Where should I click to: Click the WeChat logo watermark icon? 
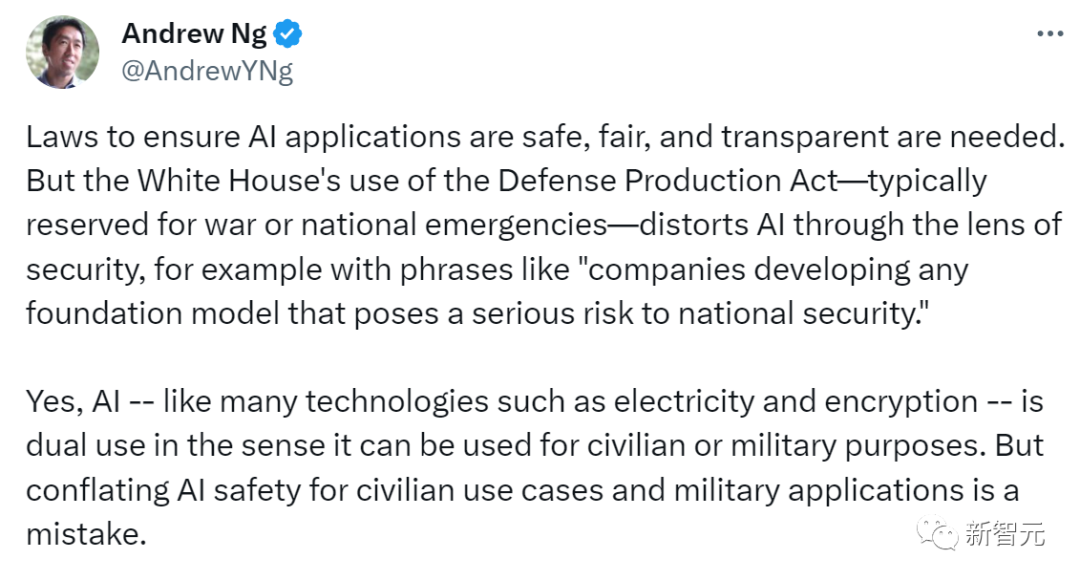[937, 533]
